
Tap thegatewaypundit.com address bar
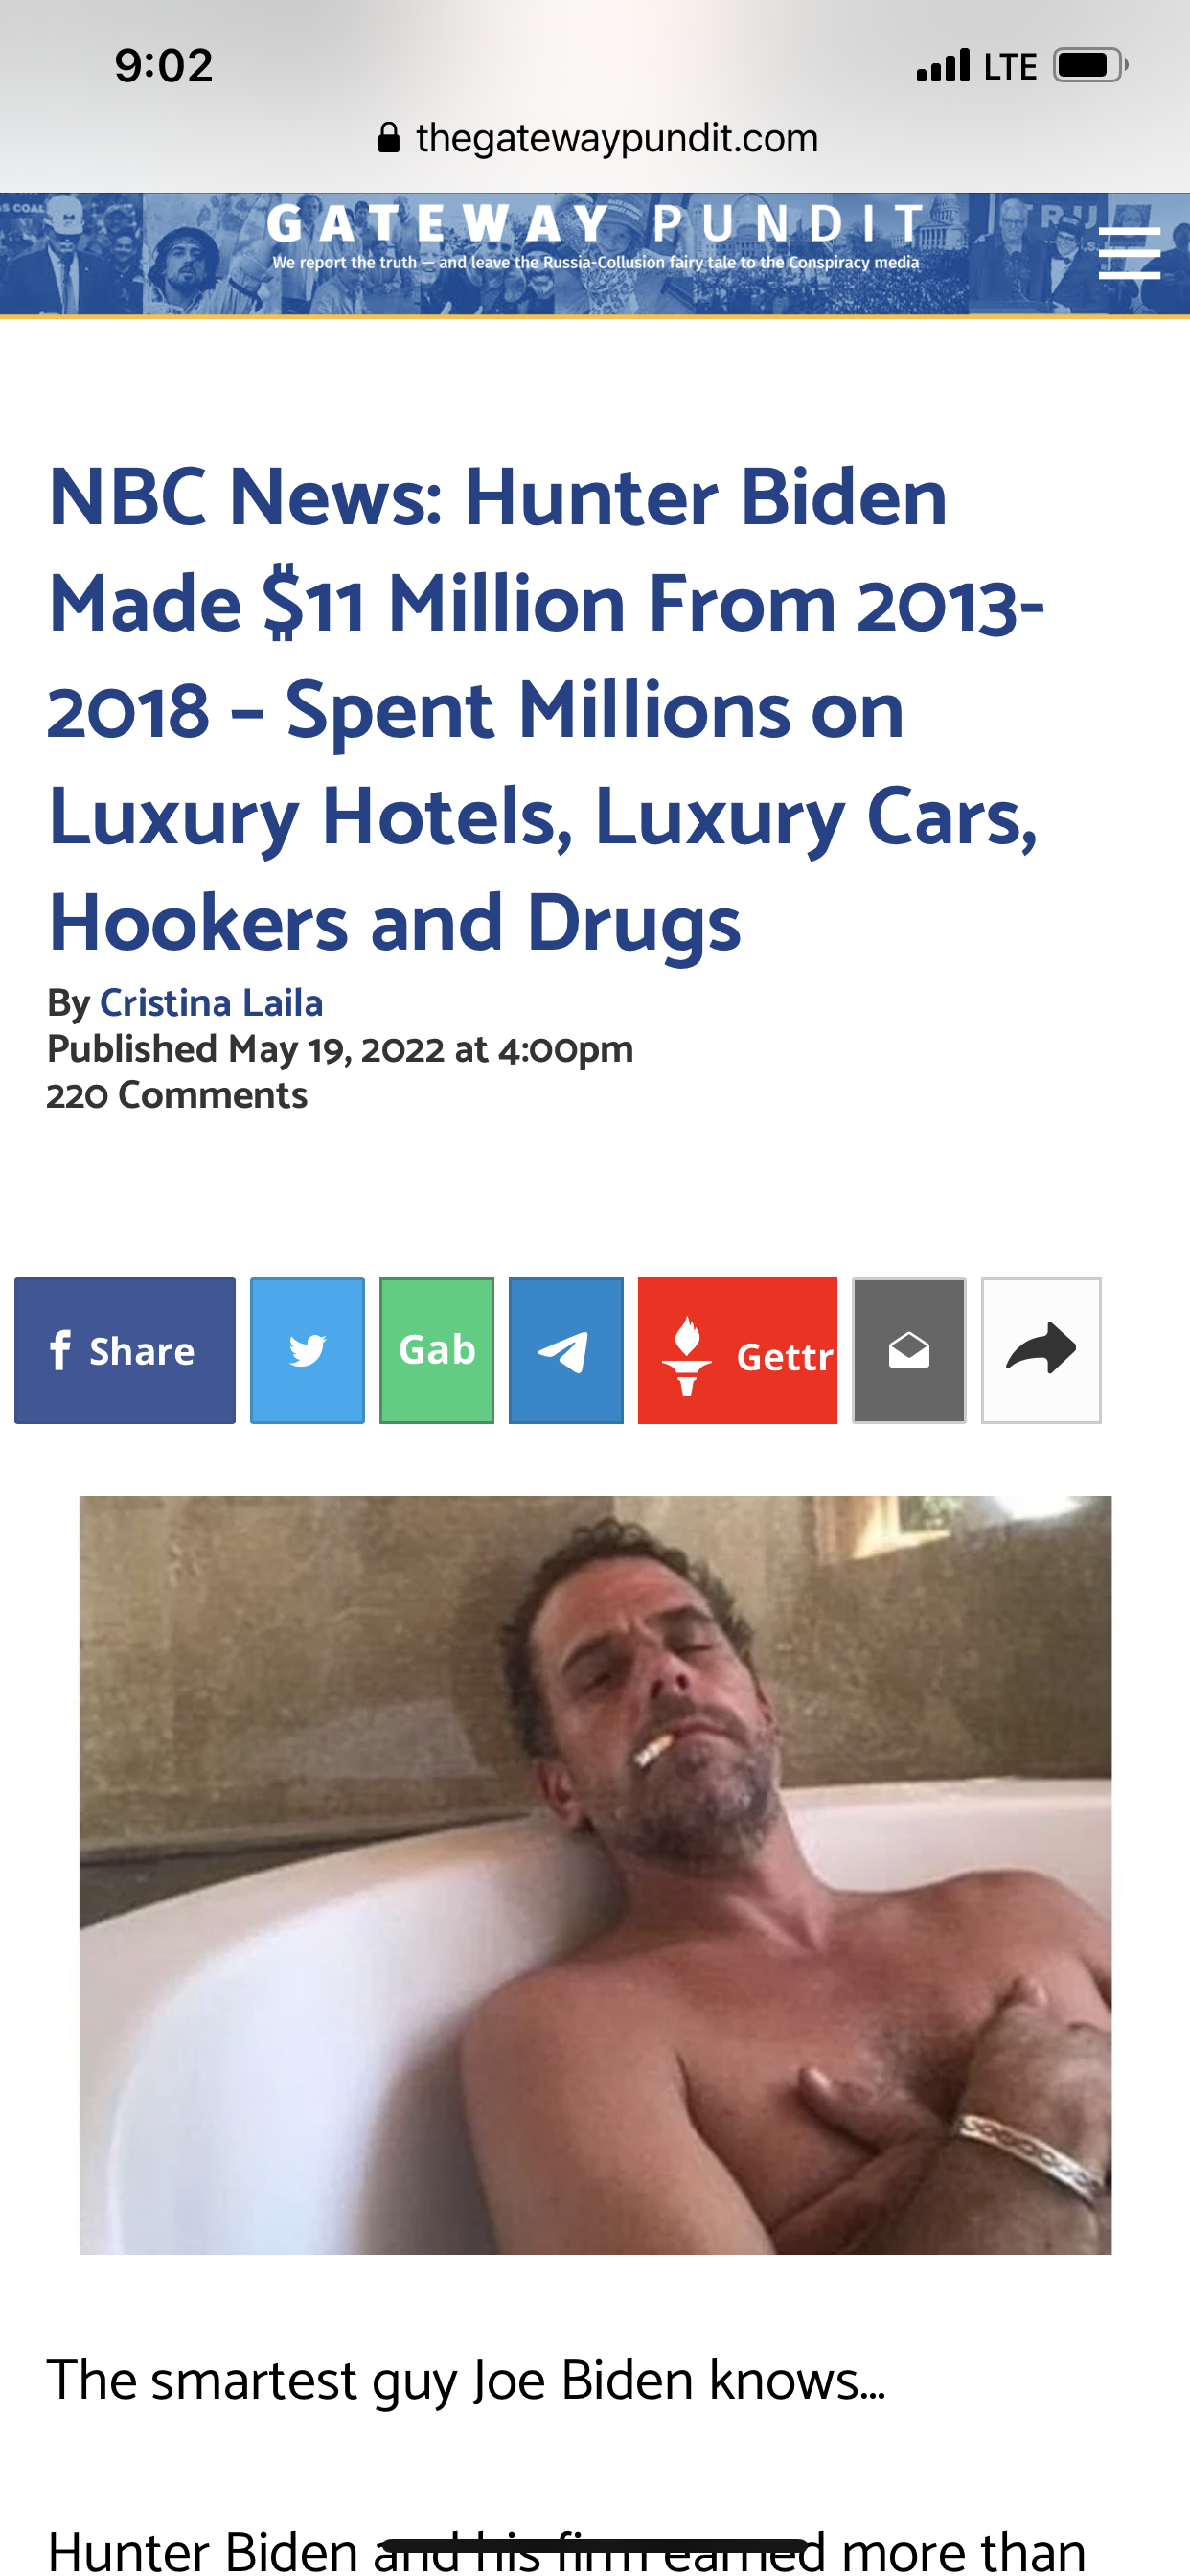point(597,137)
